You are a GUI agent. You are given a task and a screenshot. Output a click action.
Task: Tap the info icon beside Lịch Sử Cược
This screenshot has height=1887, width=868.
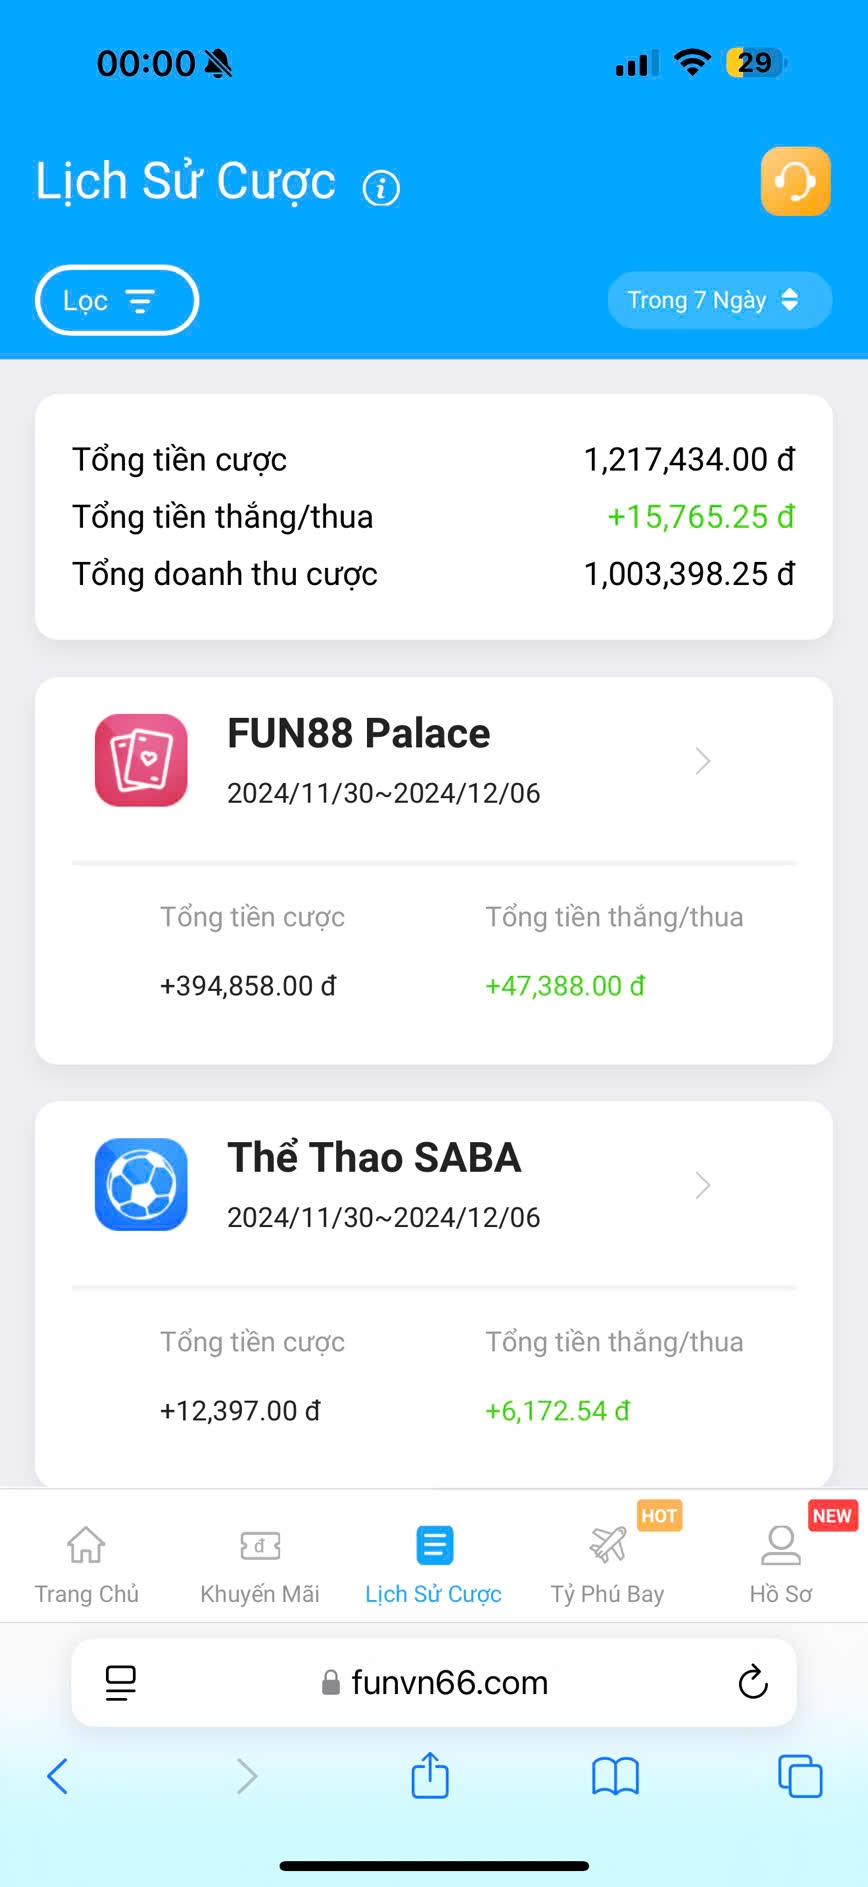pos(381,187)
